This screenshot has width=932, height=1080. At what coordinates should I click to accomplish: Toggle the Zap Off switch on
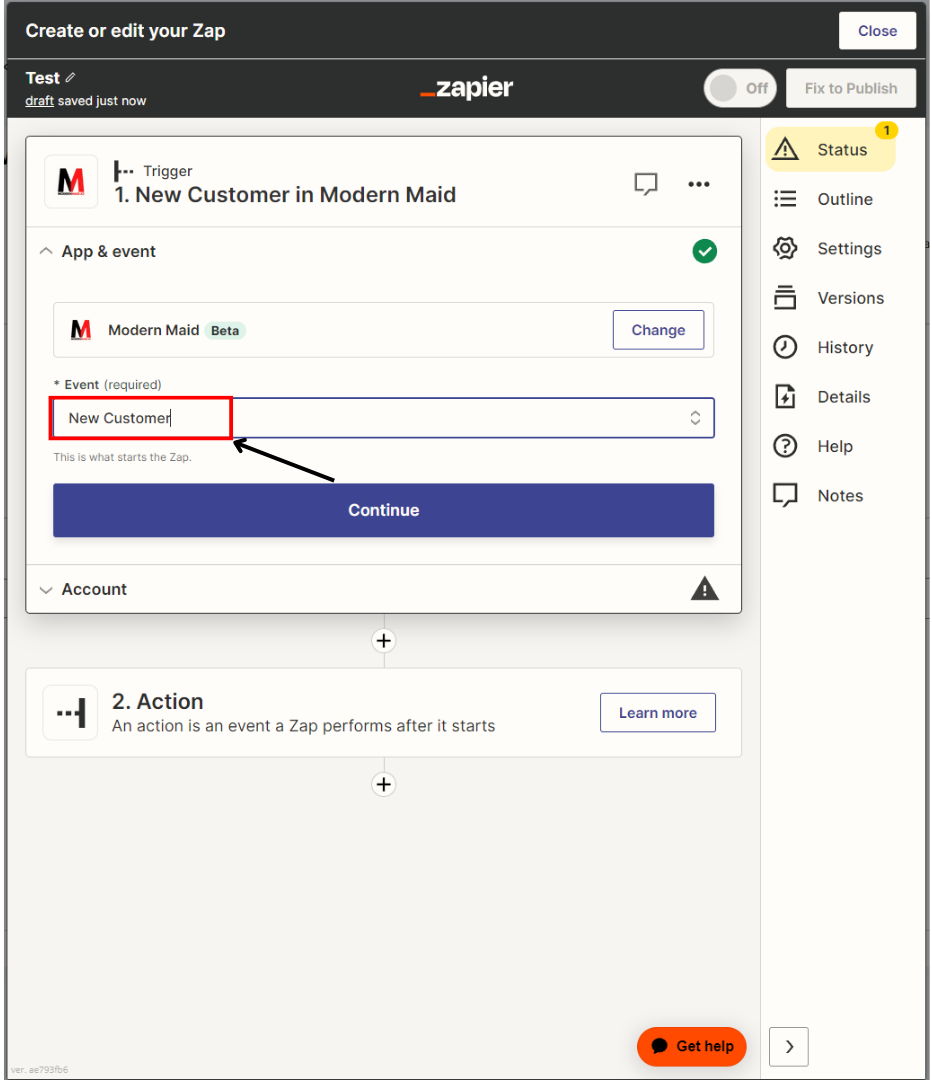[x=740, y=88]
